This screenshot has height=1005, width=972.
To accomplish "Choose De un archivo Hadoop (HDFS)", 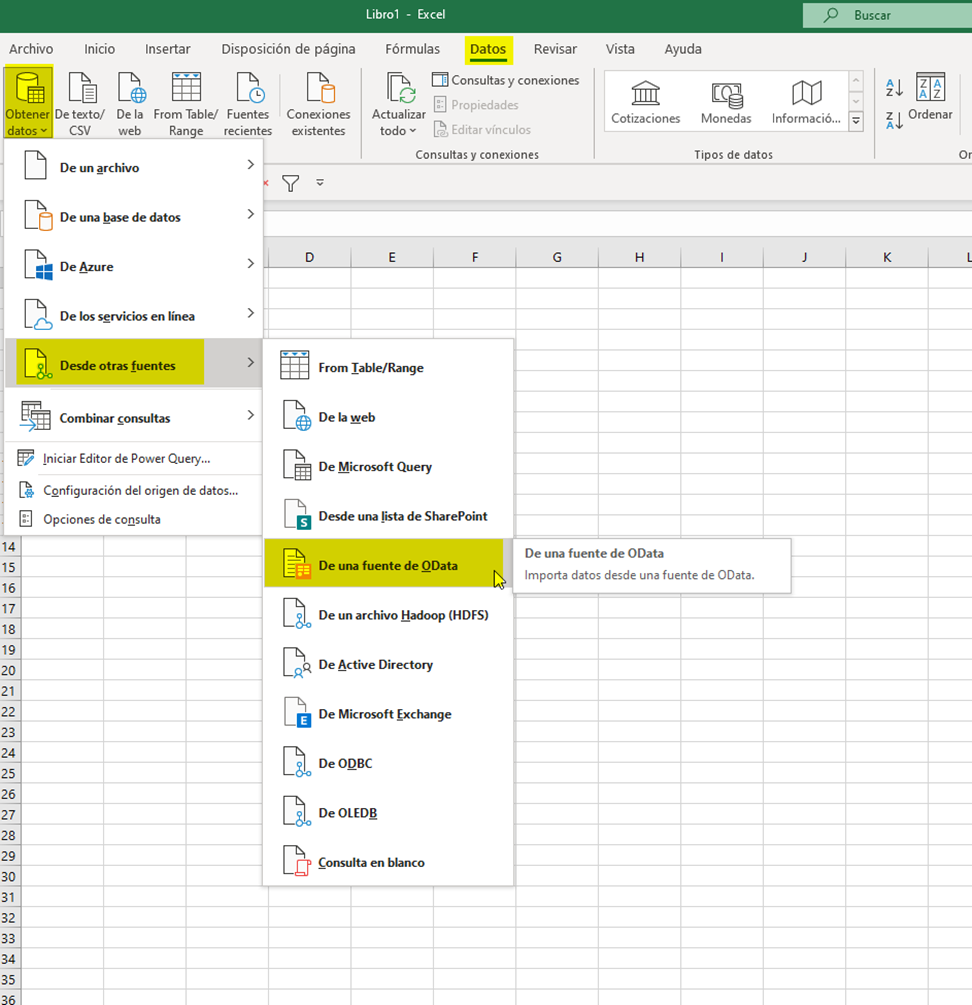I will click(388, 615).
